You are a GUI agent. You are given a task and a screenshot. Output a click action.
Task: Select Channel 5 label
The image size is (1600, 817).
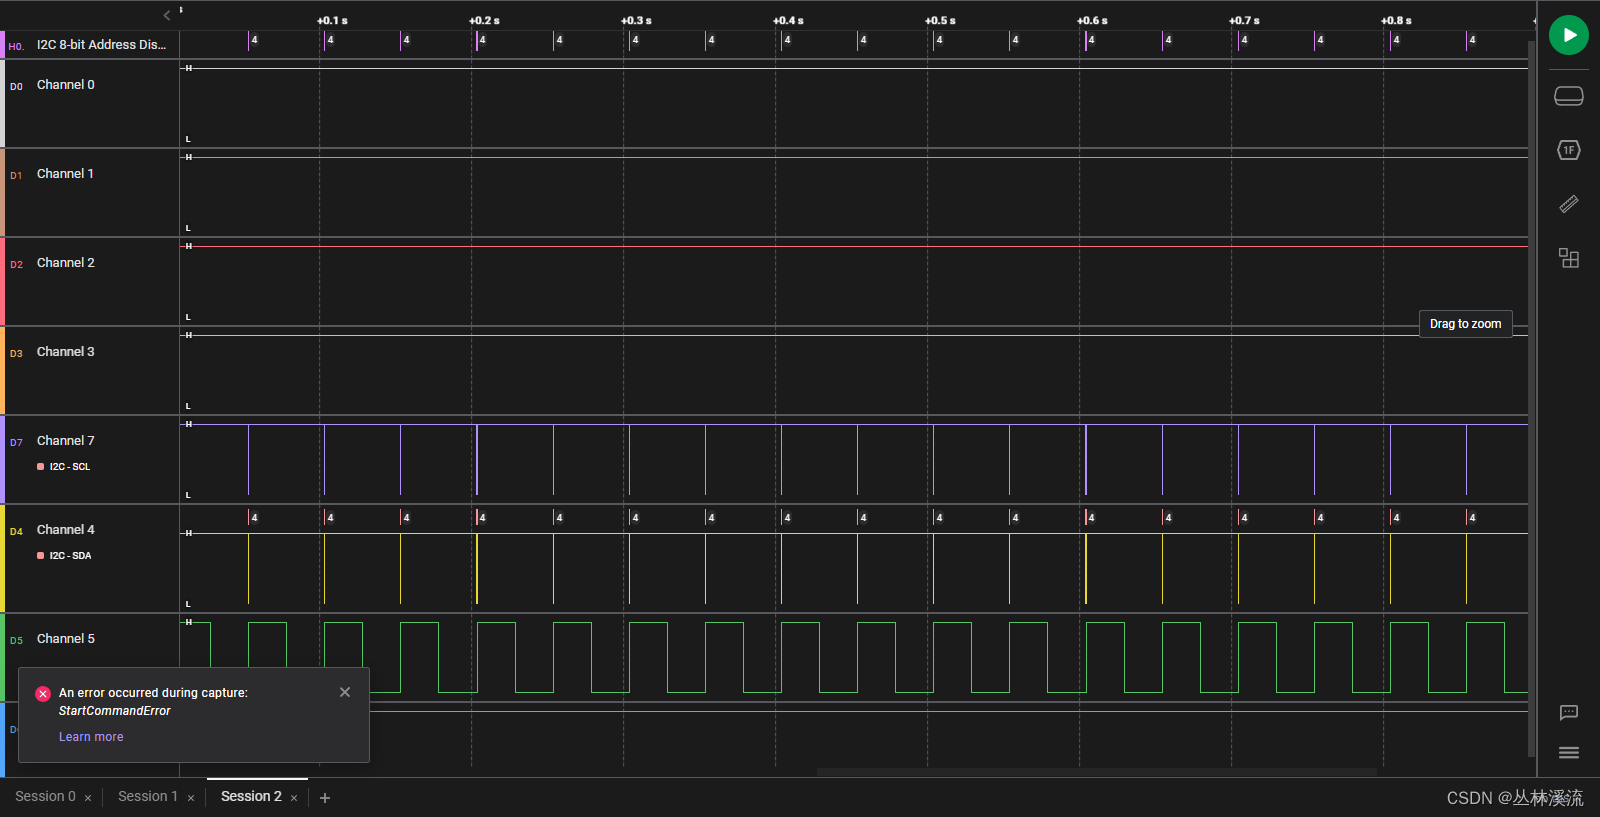[x=66, y=639]
